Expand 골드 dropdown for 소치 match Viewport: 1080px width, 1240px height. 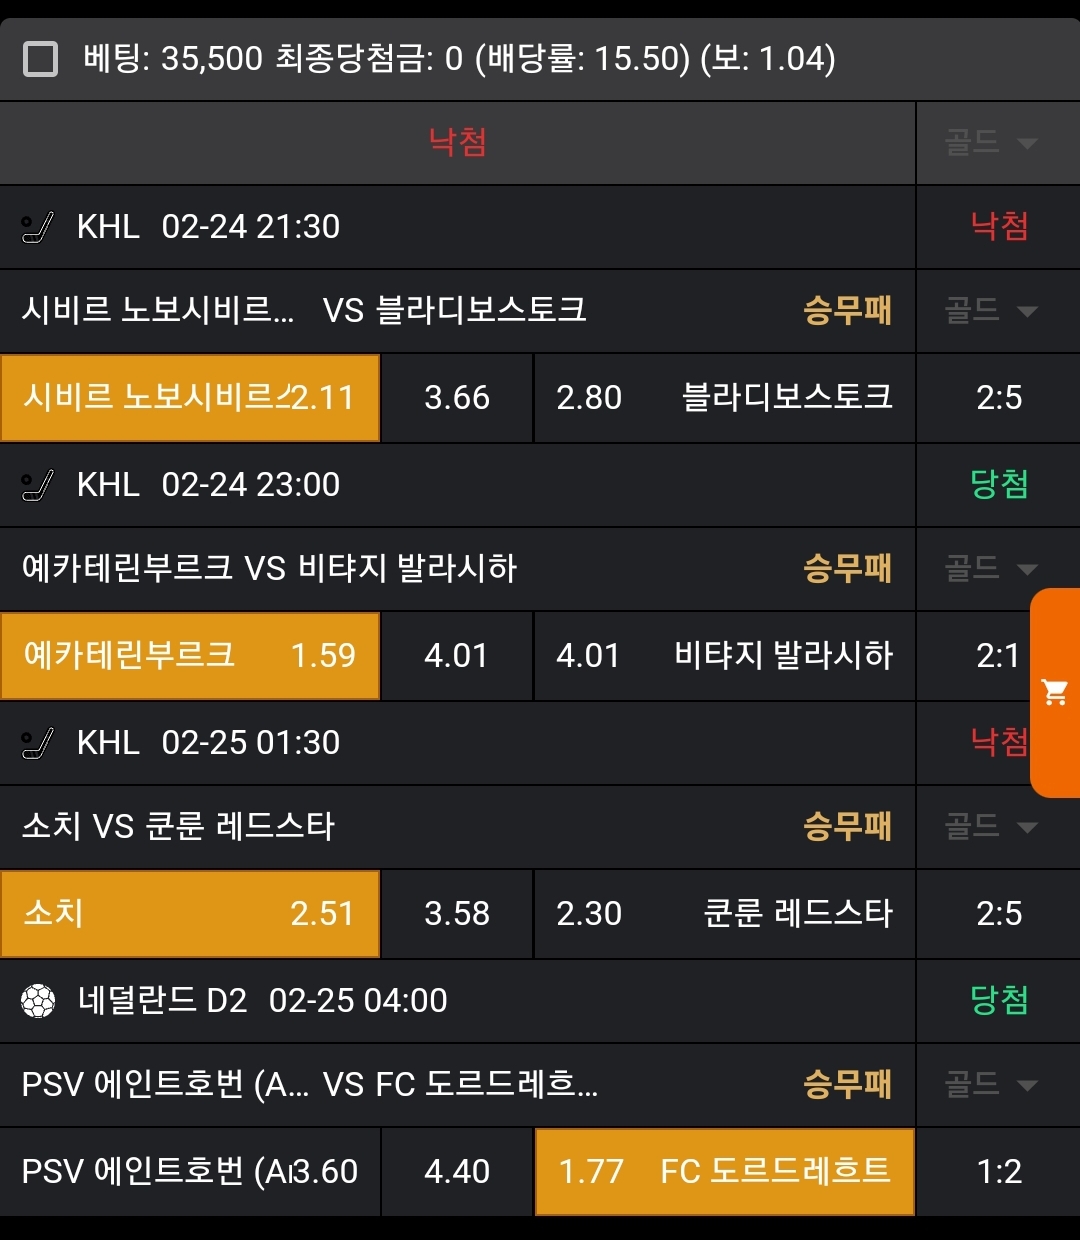pos(991,827)
